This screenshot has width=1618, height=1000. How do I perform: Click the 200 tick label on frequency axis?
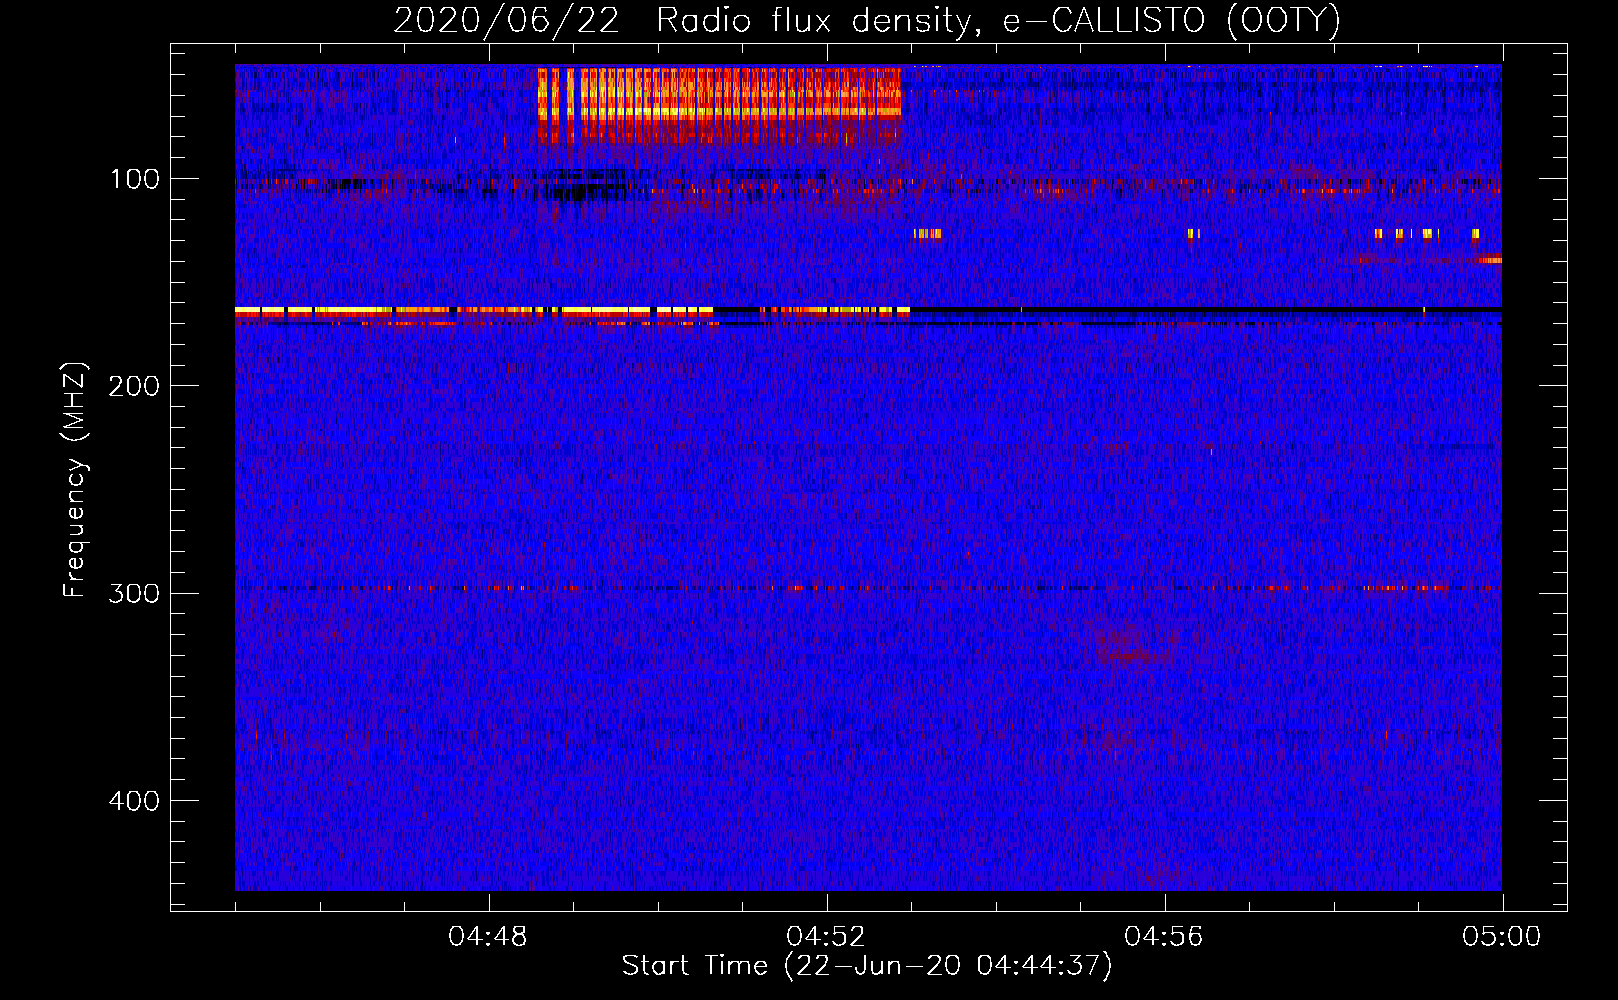pos(134,387)
